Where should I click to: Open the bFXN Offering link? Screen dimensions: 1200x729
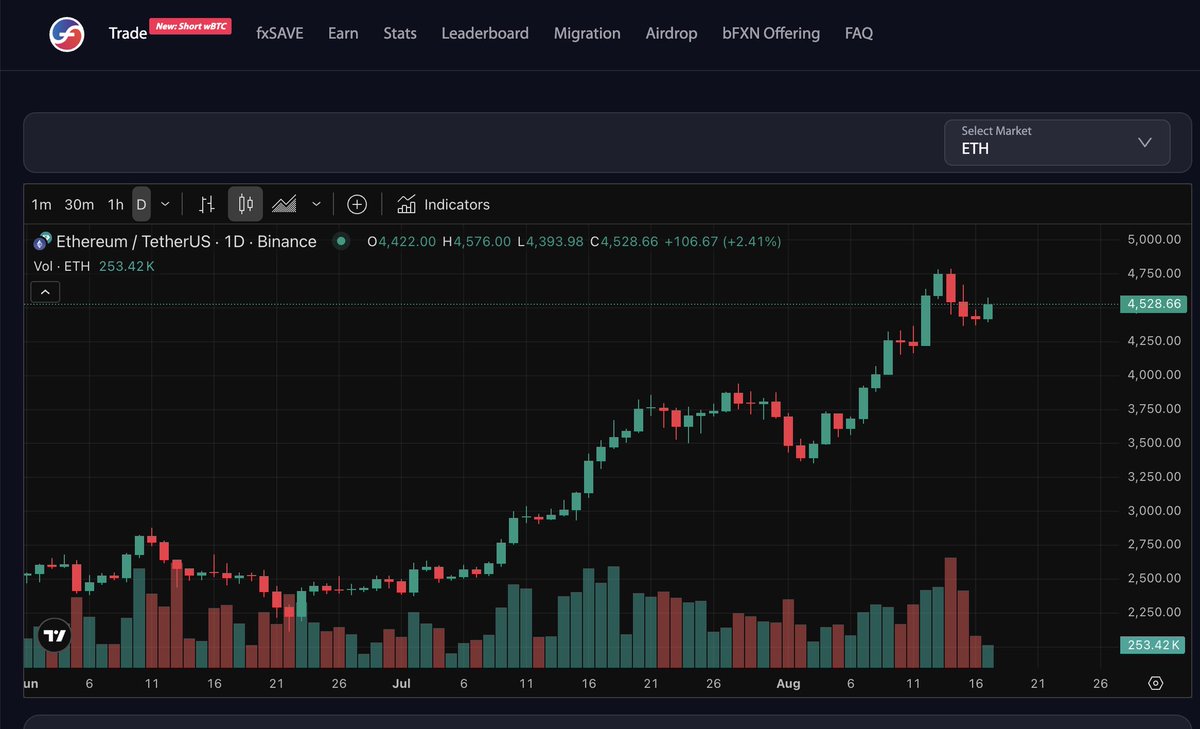(771, 33)
